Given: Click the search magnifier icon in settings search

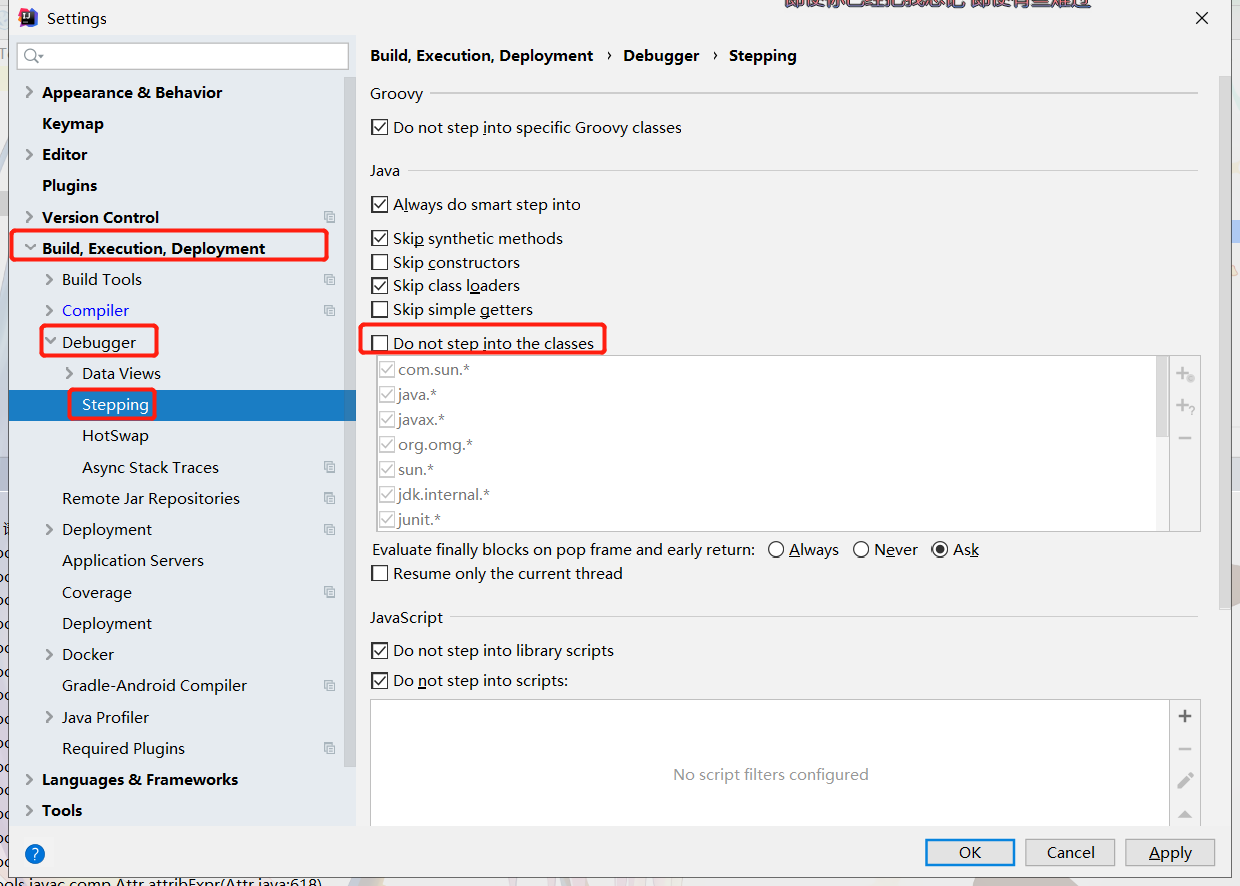Looking at the screenshot, I should [33, 56].
